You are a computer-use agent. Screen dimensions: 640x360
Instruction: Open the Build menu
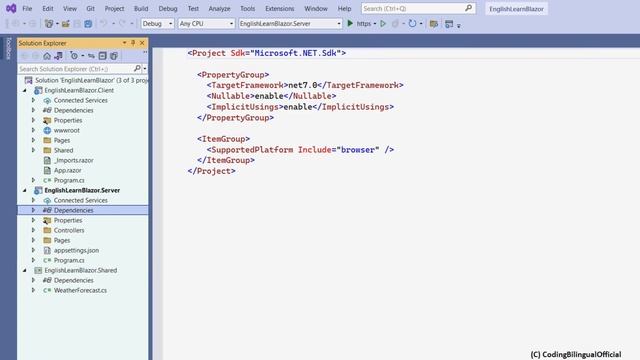pyautogui.click(x=141, y=8)
